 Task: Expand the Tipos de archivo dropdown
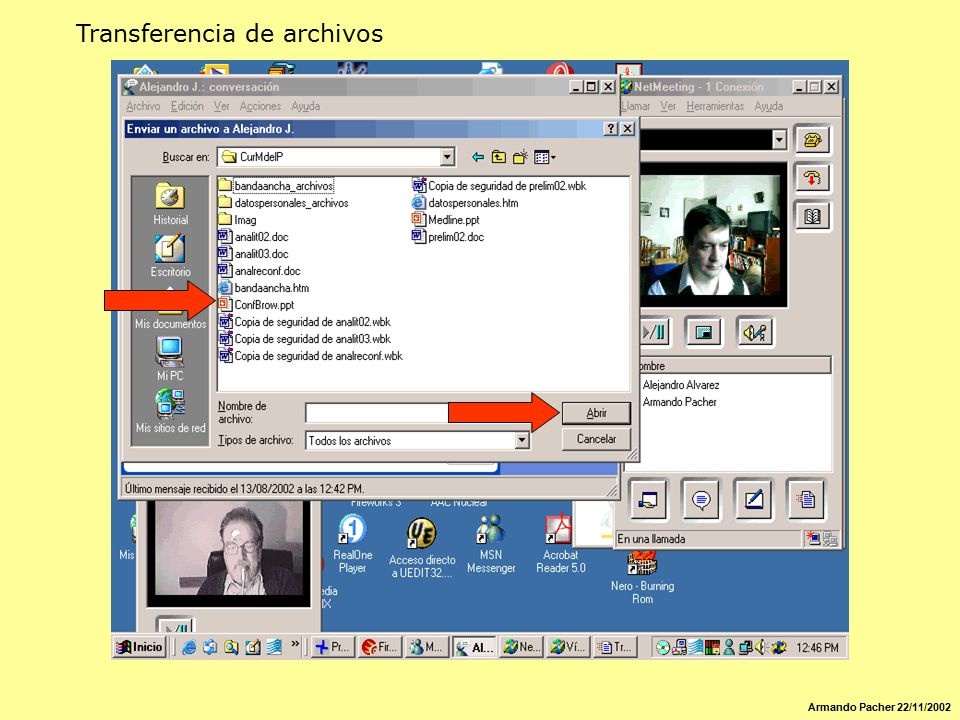pyautogui.click(x=522, y=440)
